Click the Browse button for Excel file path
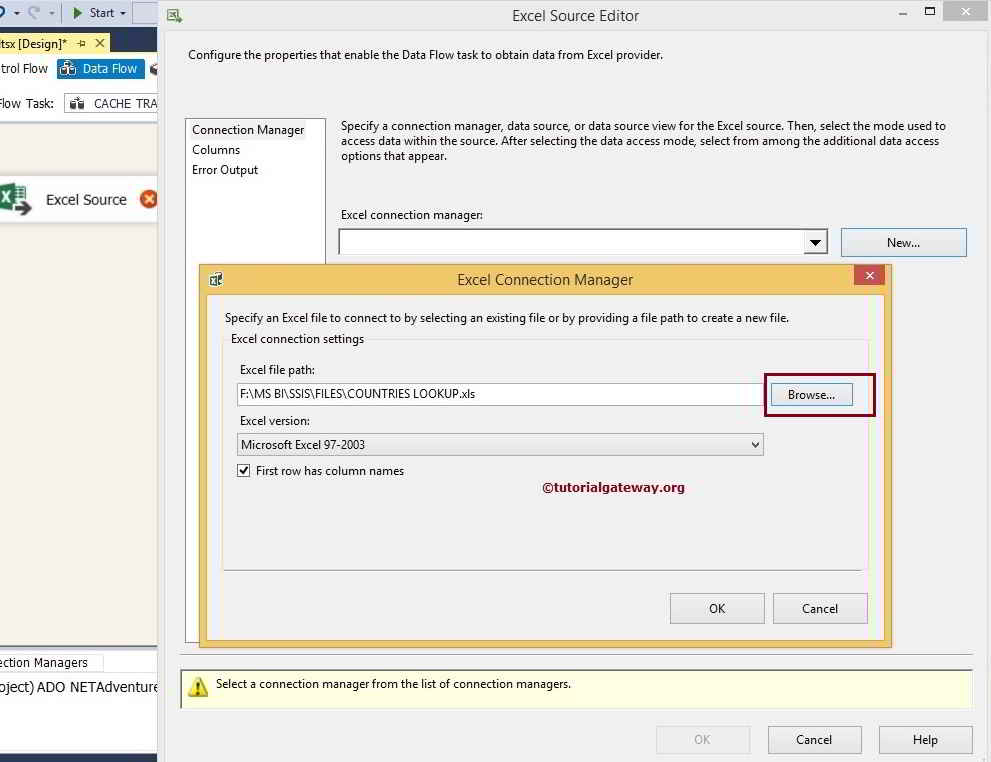991x762 pixels. coord(810,394)
